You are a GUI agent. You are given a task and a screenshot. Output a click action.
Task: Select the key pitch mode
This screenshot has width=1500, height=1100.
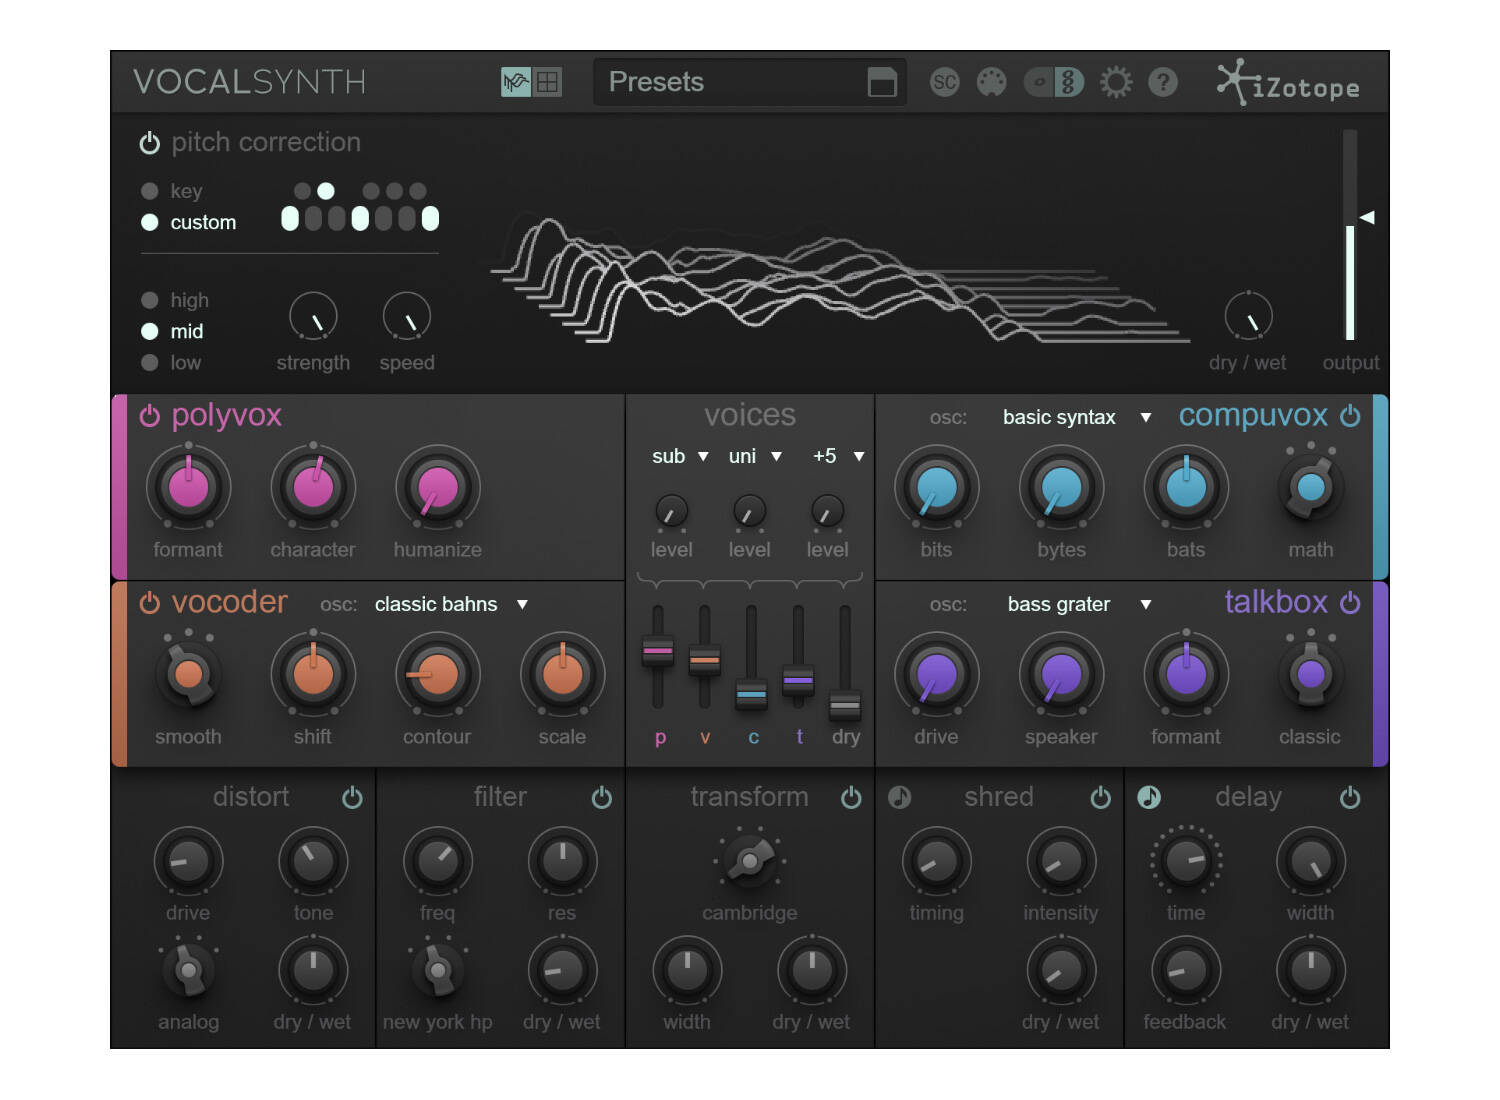click(172, 191)
